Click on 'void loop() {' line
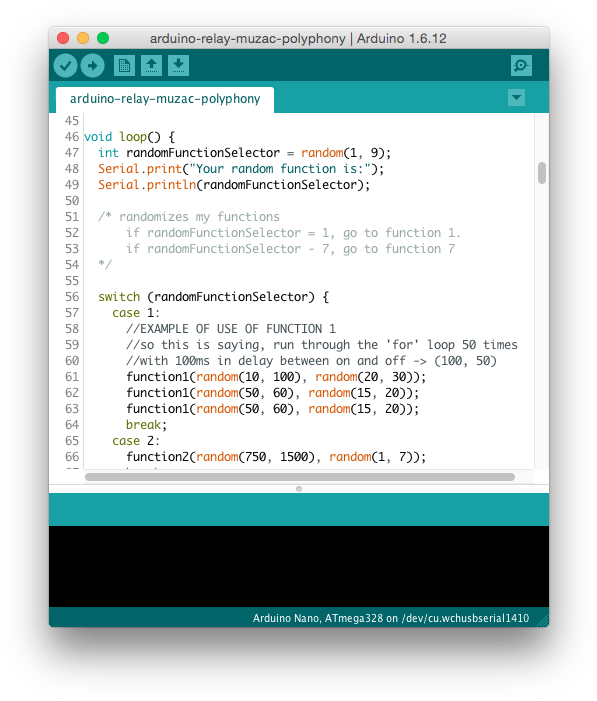 click(x=129, y=137)
